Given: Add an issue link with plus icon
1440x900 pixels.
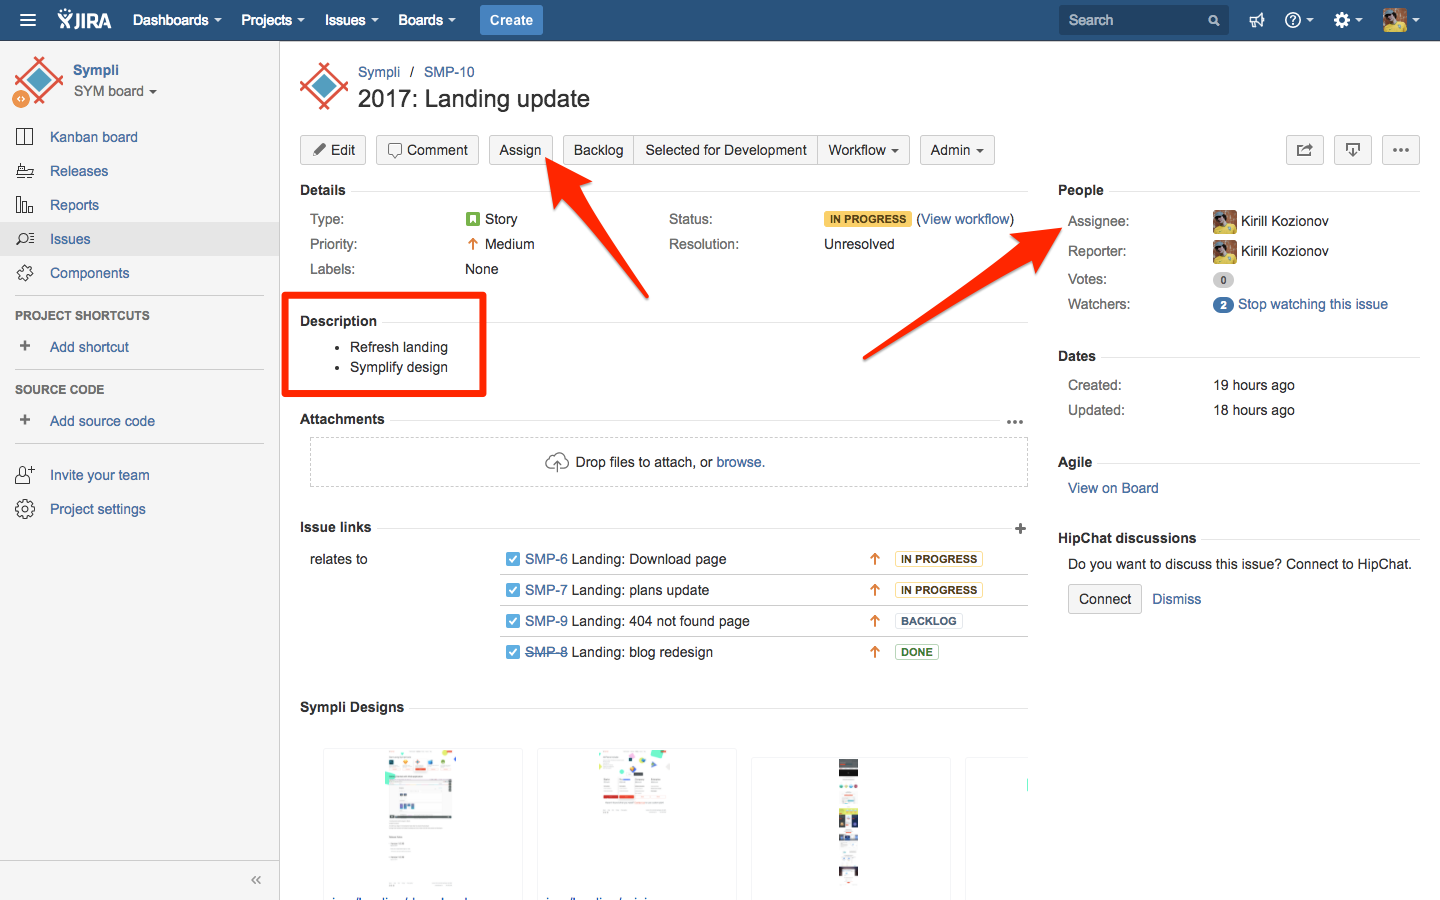Looking at the screenshot, I should click(x=1020, y=528).
